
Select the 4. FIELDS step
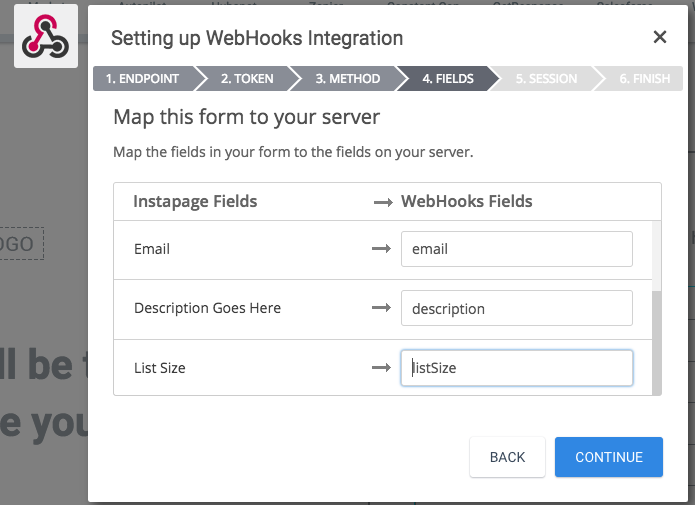[x=448, y=78]
